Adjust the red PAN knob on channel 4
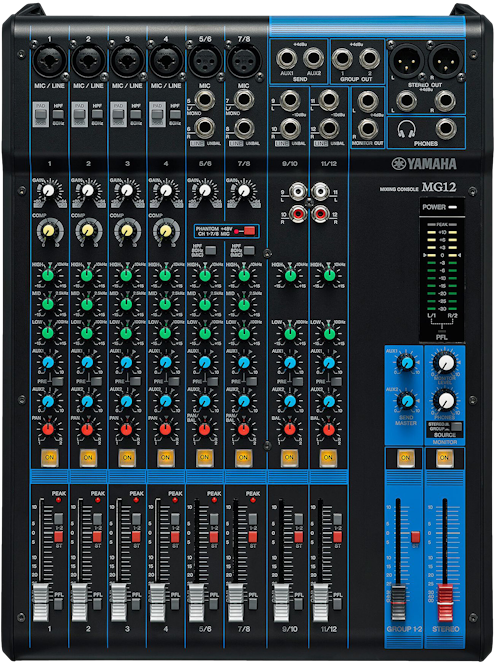 [x=165, y=430]
